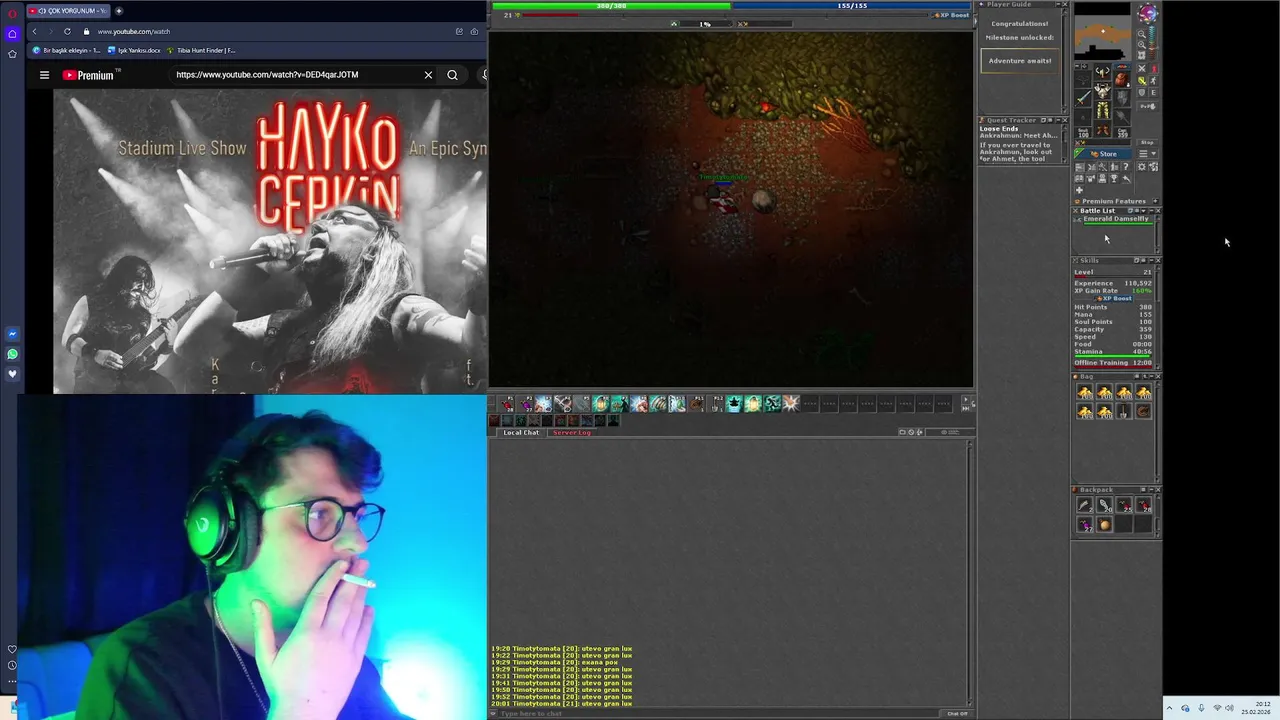Click the green health bar
The width and height of the screenshot is (1280, 720).
tap(611, 6)
